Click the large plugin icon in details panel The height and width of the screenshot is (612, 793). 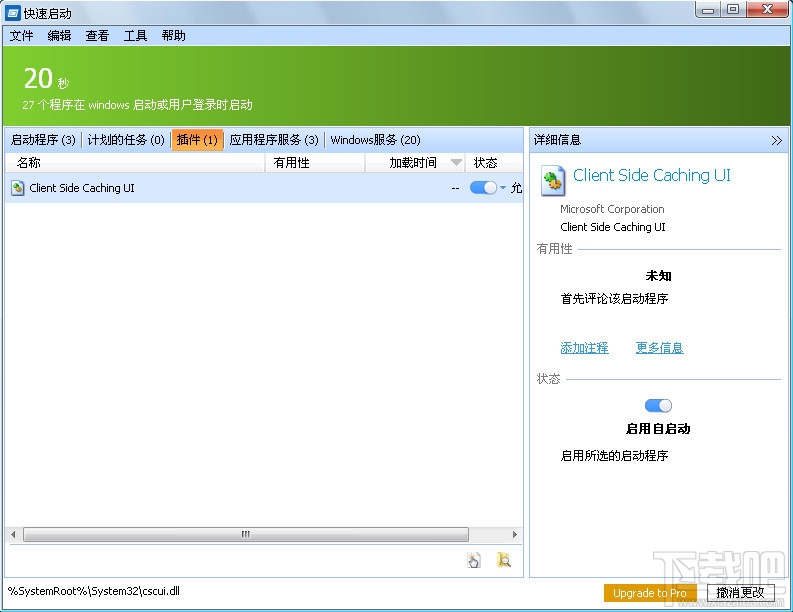(x=552, y=181)
